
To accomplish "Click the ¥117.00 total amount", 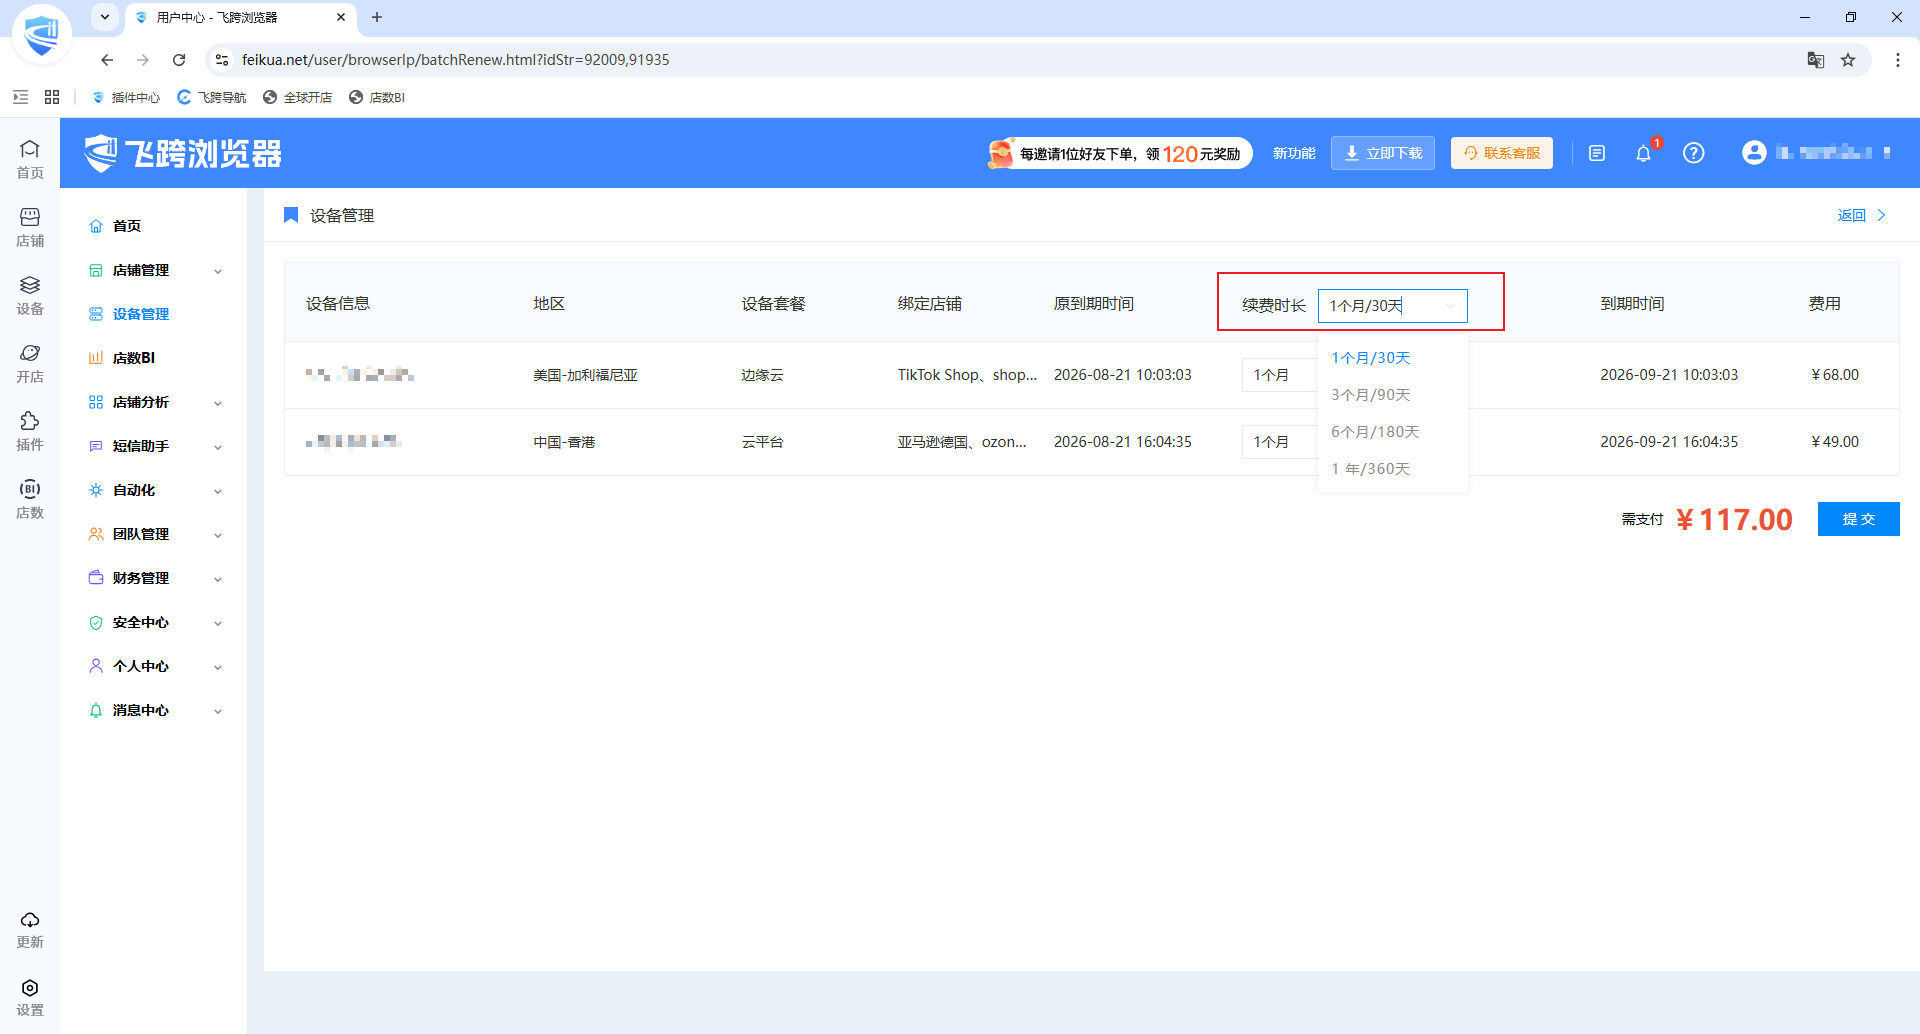I will tap(1734, 520).
